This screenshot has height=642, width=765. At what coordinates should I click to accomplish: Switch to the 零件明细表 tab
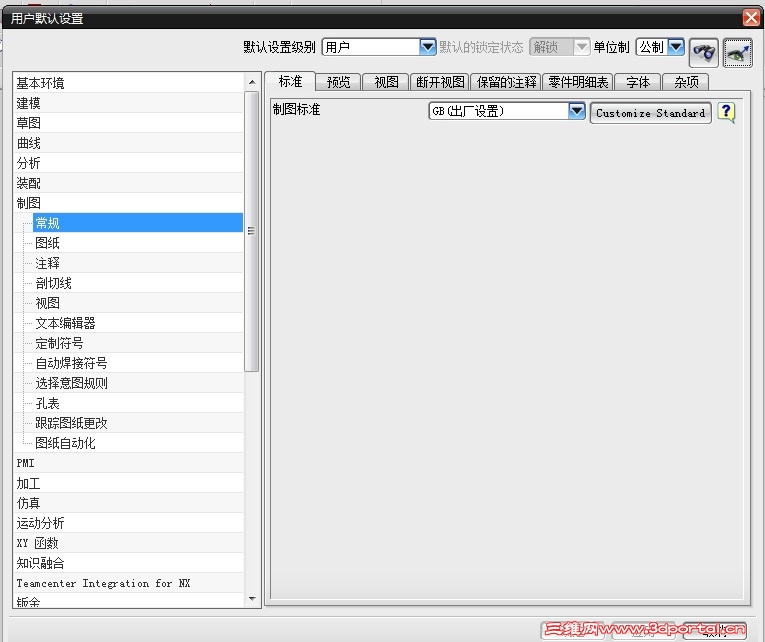click(578, 82)
